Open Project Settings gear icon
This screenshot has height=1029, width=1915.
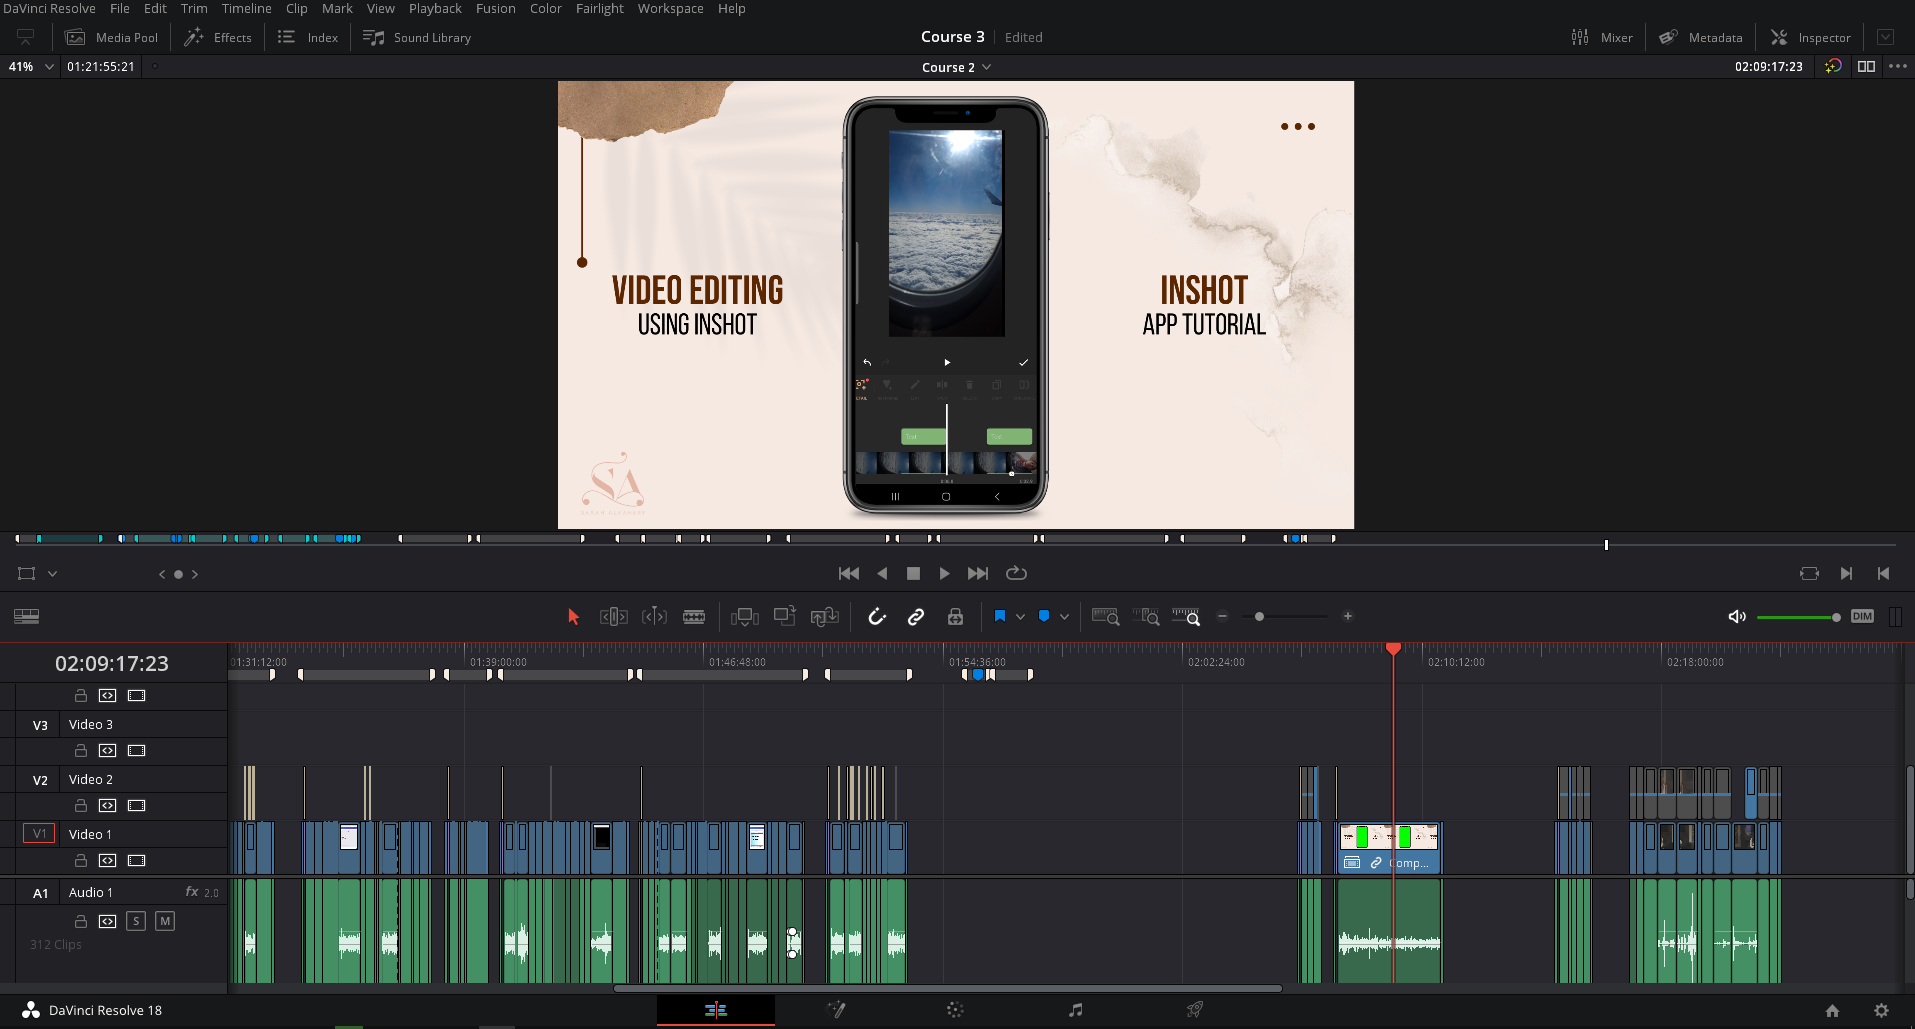click(1881, 1010)
